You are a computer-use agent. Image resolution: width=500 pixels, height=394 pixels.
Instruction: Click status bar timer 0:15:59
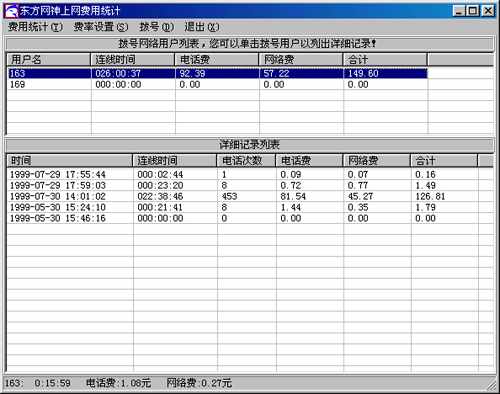click(52, 383)
